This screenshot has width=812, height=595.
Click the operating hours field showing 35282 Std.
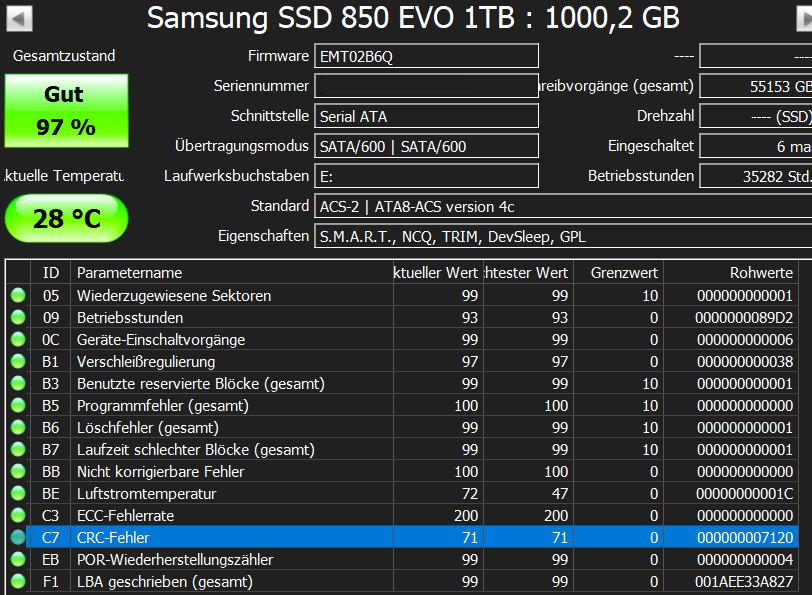pos(756,176)
